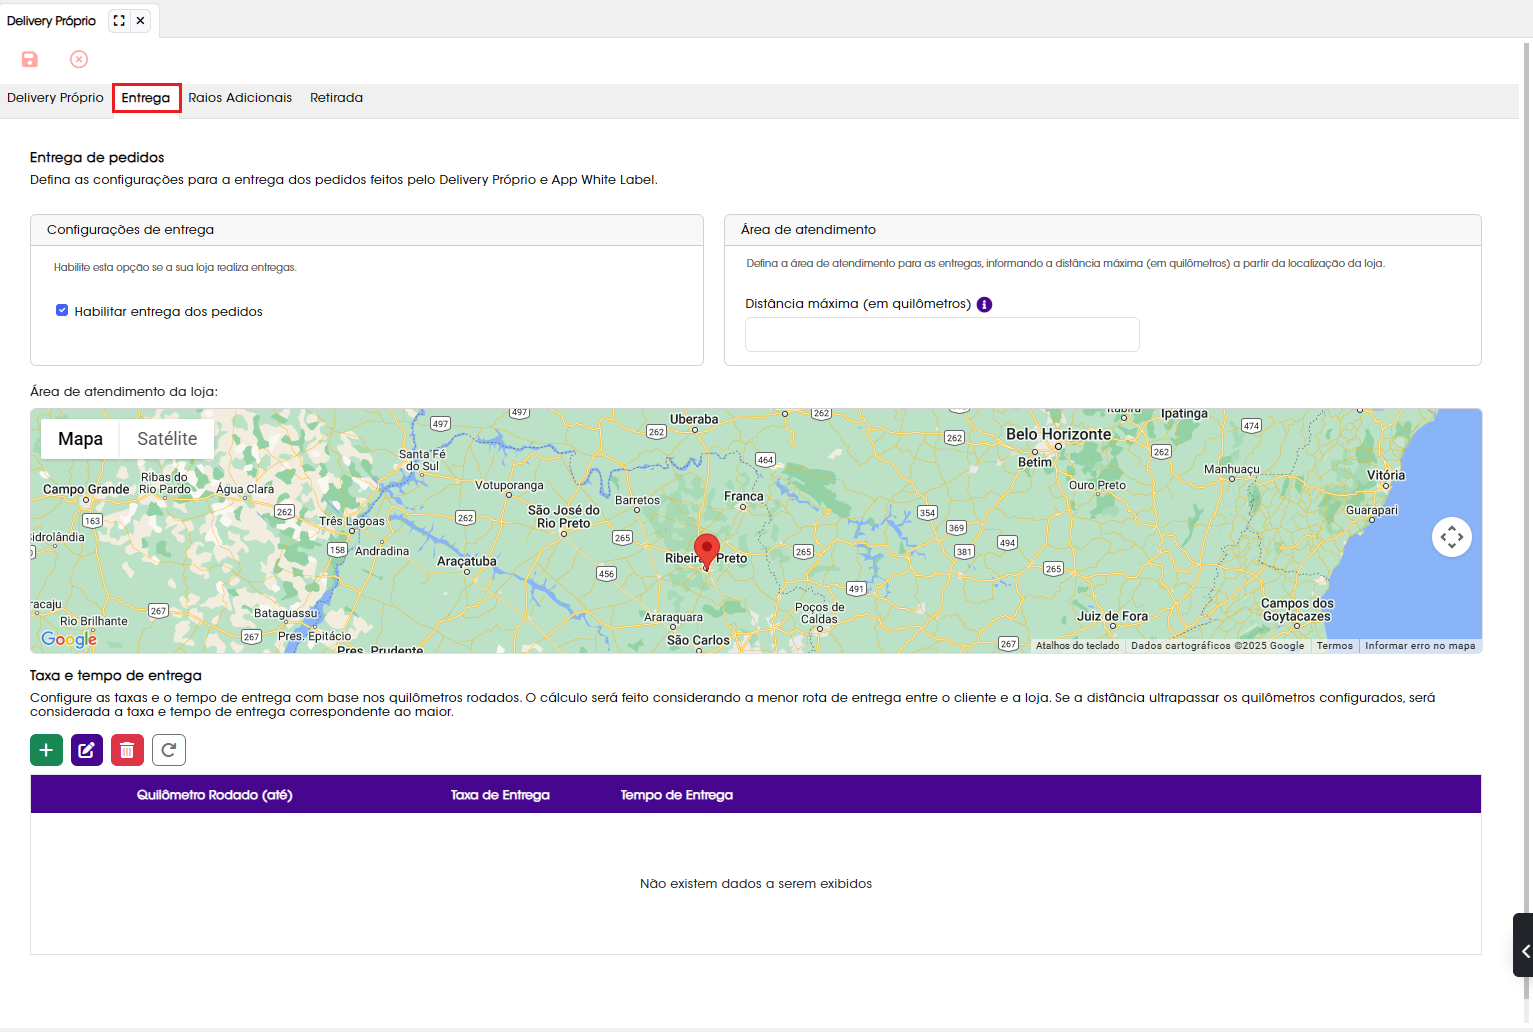This screenshot has height=1033, width=1533.
Task: Close the Delivery Próprio window tab
Action: tap(141, 20)
